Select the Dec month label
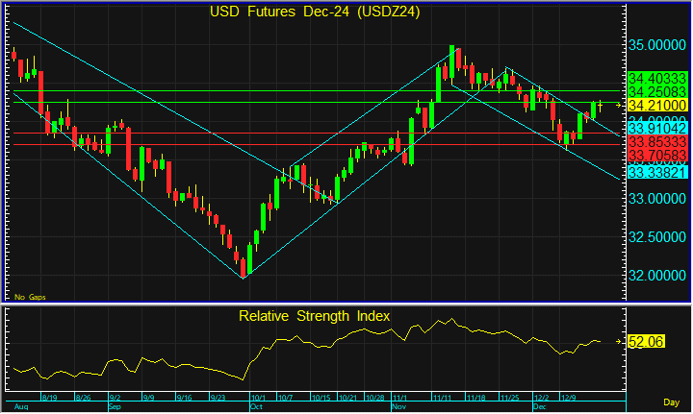This screenshot has height=414, width=693. click(x=539, y=406)
